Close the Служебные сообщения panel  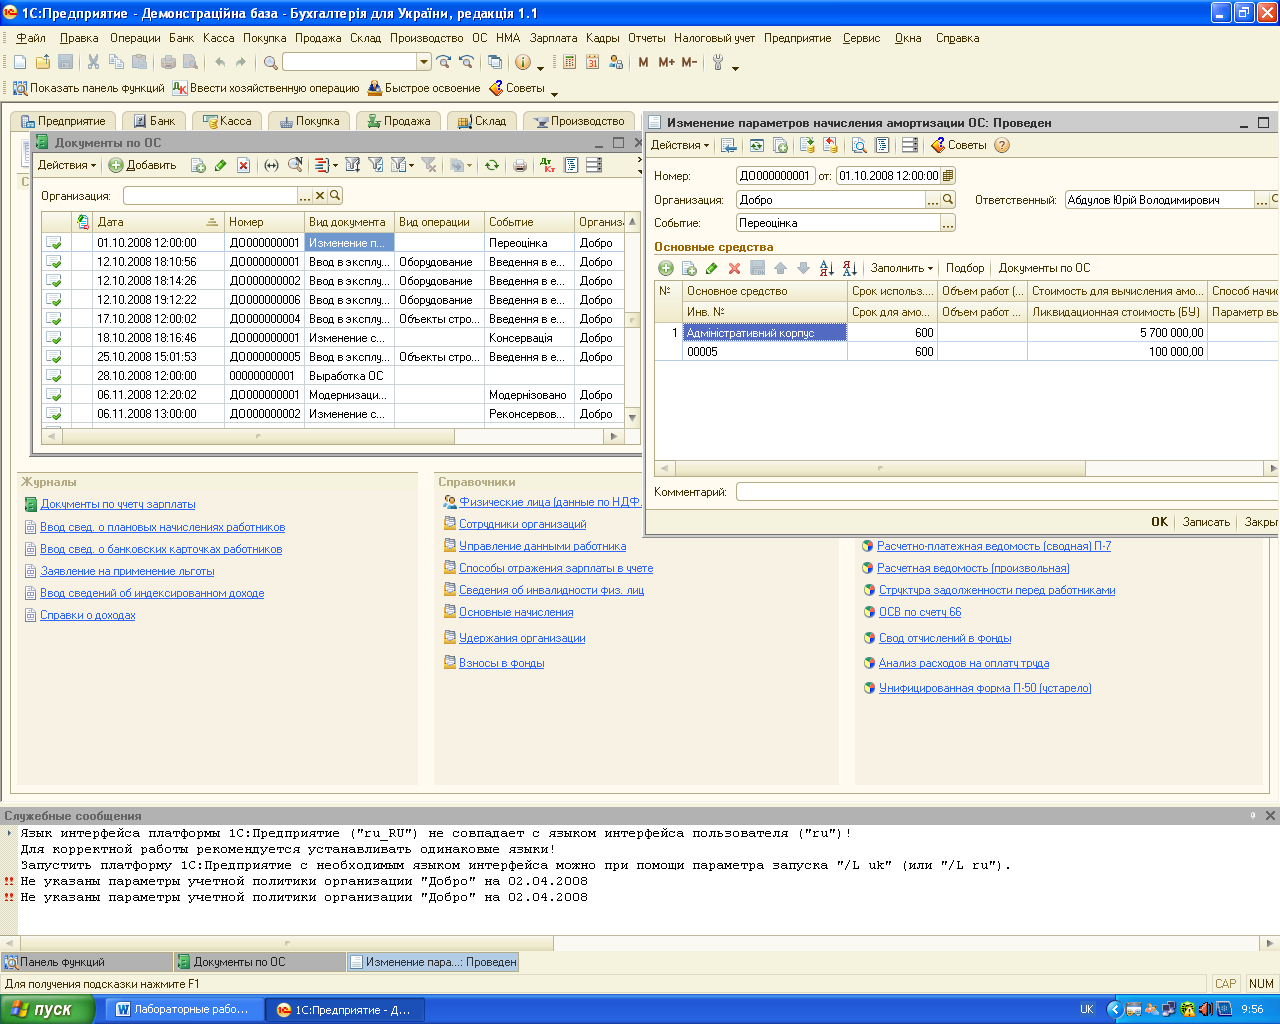[x=1271, y=816]
